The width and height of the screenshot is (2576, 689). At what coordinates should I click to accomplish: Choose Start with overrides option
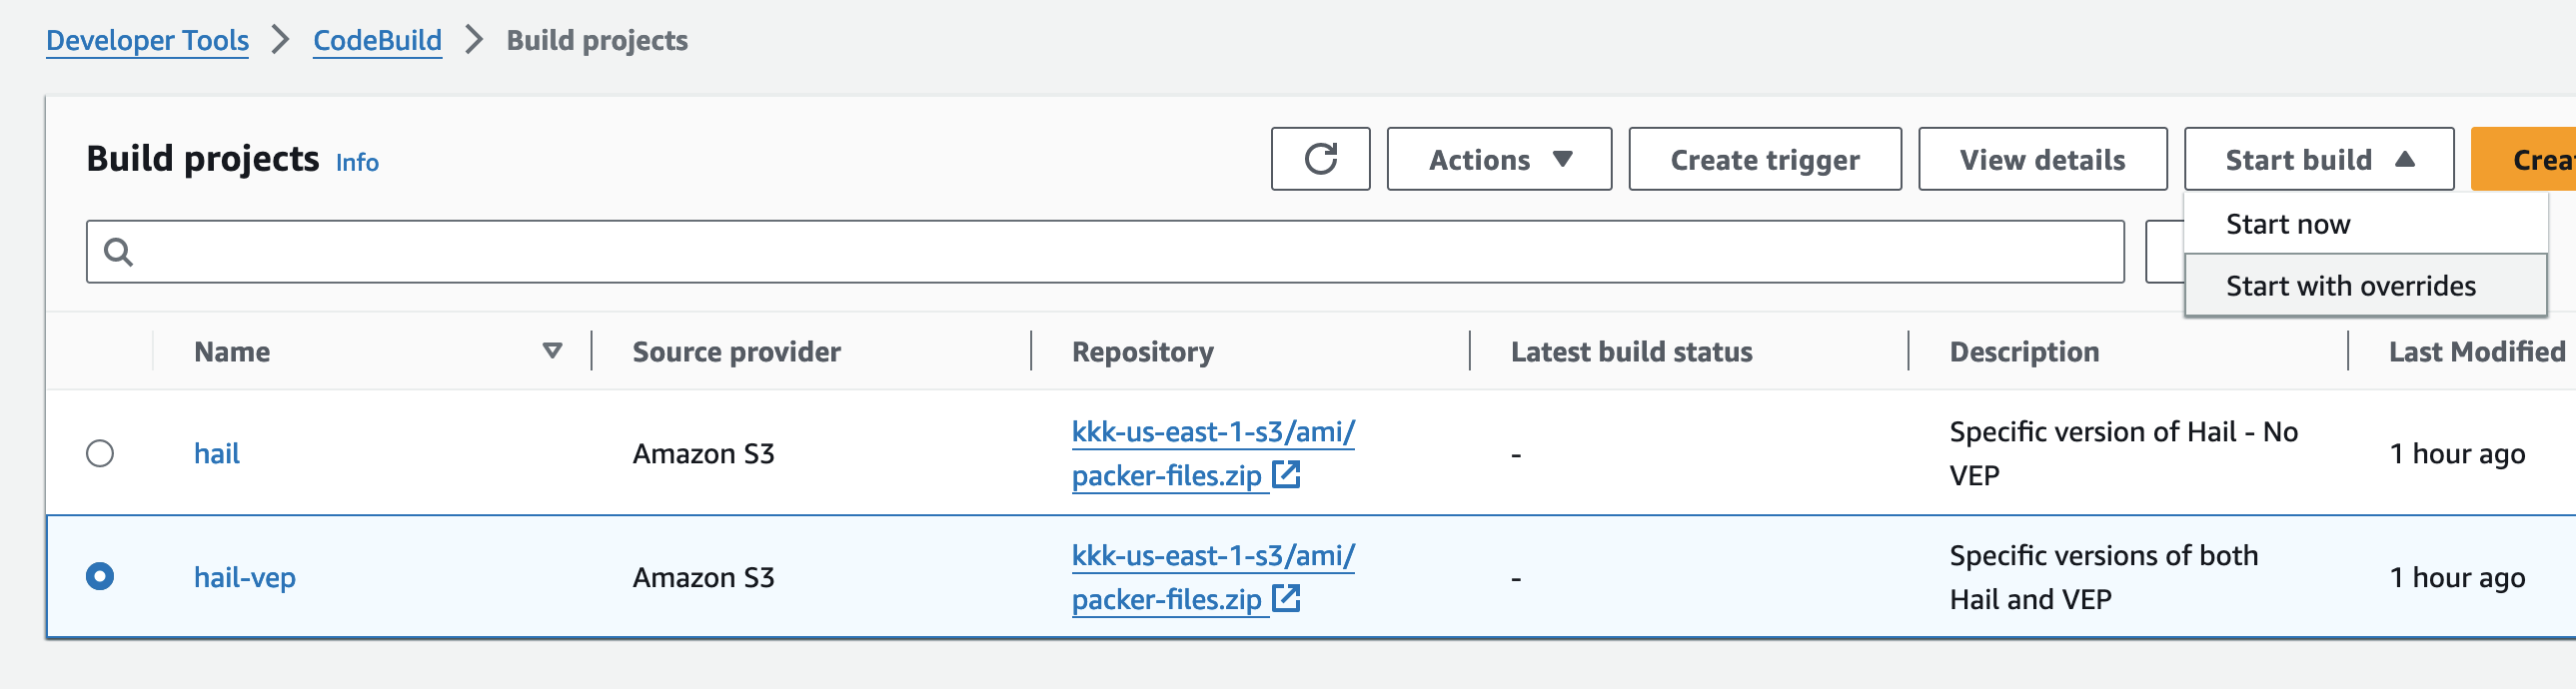(2365, 286)
